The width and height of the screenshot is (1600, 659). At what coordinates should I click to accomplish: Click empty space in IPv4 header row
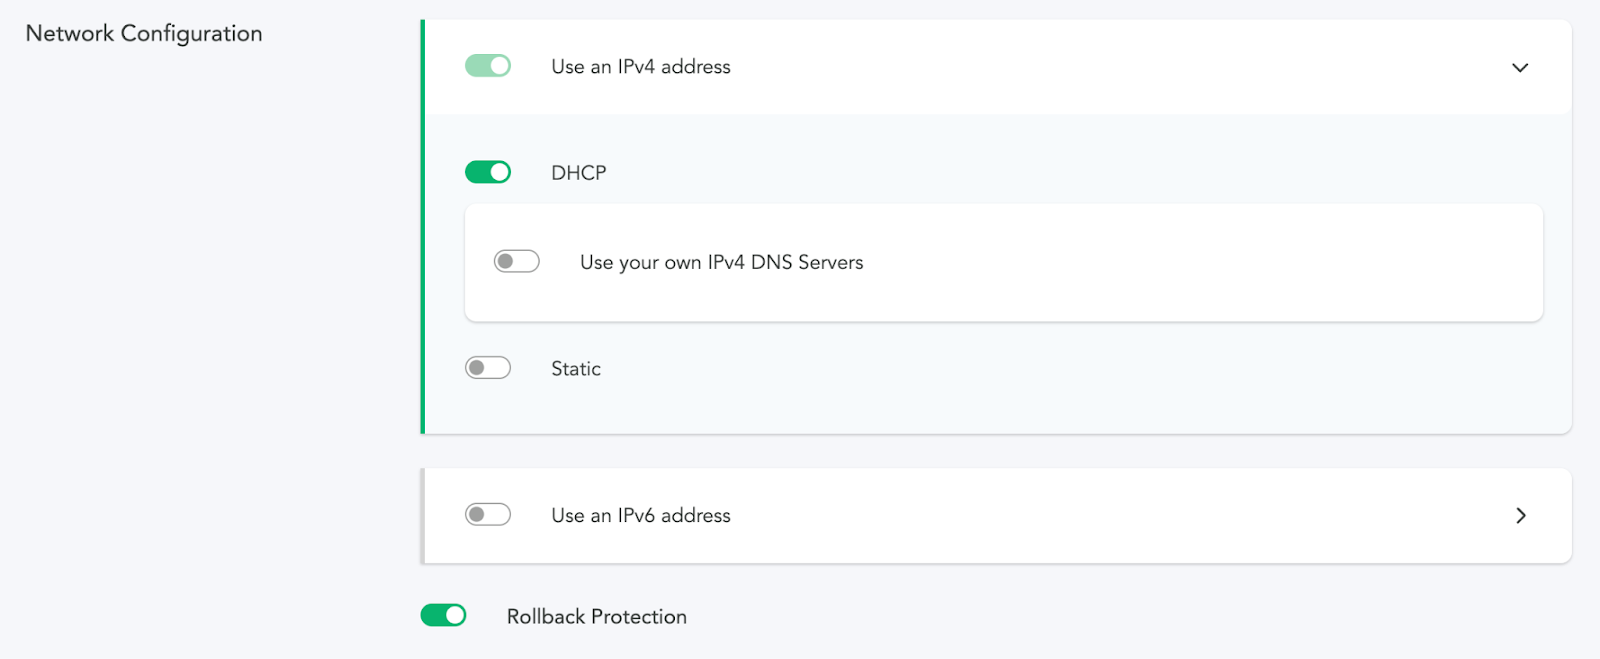tap(1100, 67)
